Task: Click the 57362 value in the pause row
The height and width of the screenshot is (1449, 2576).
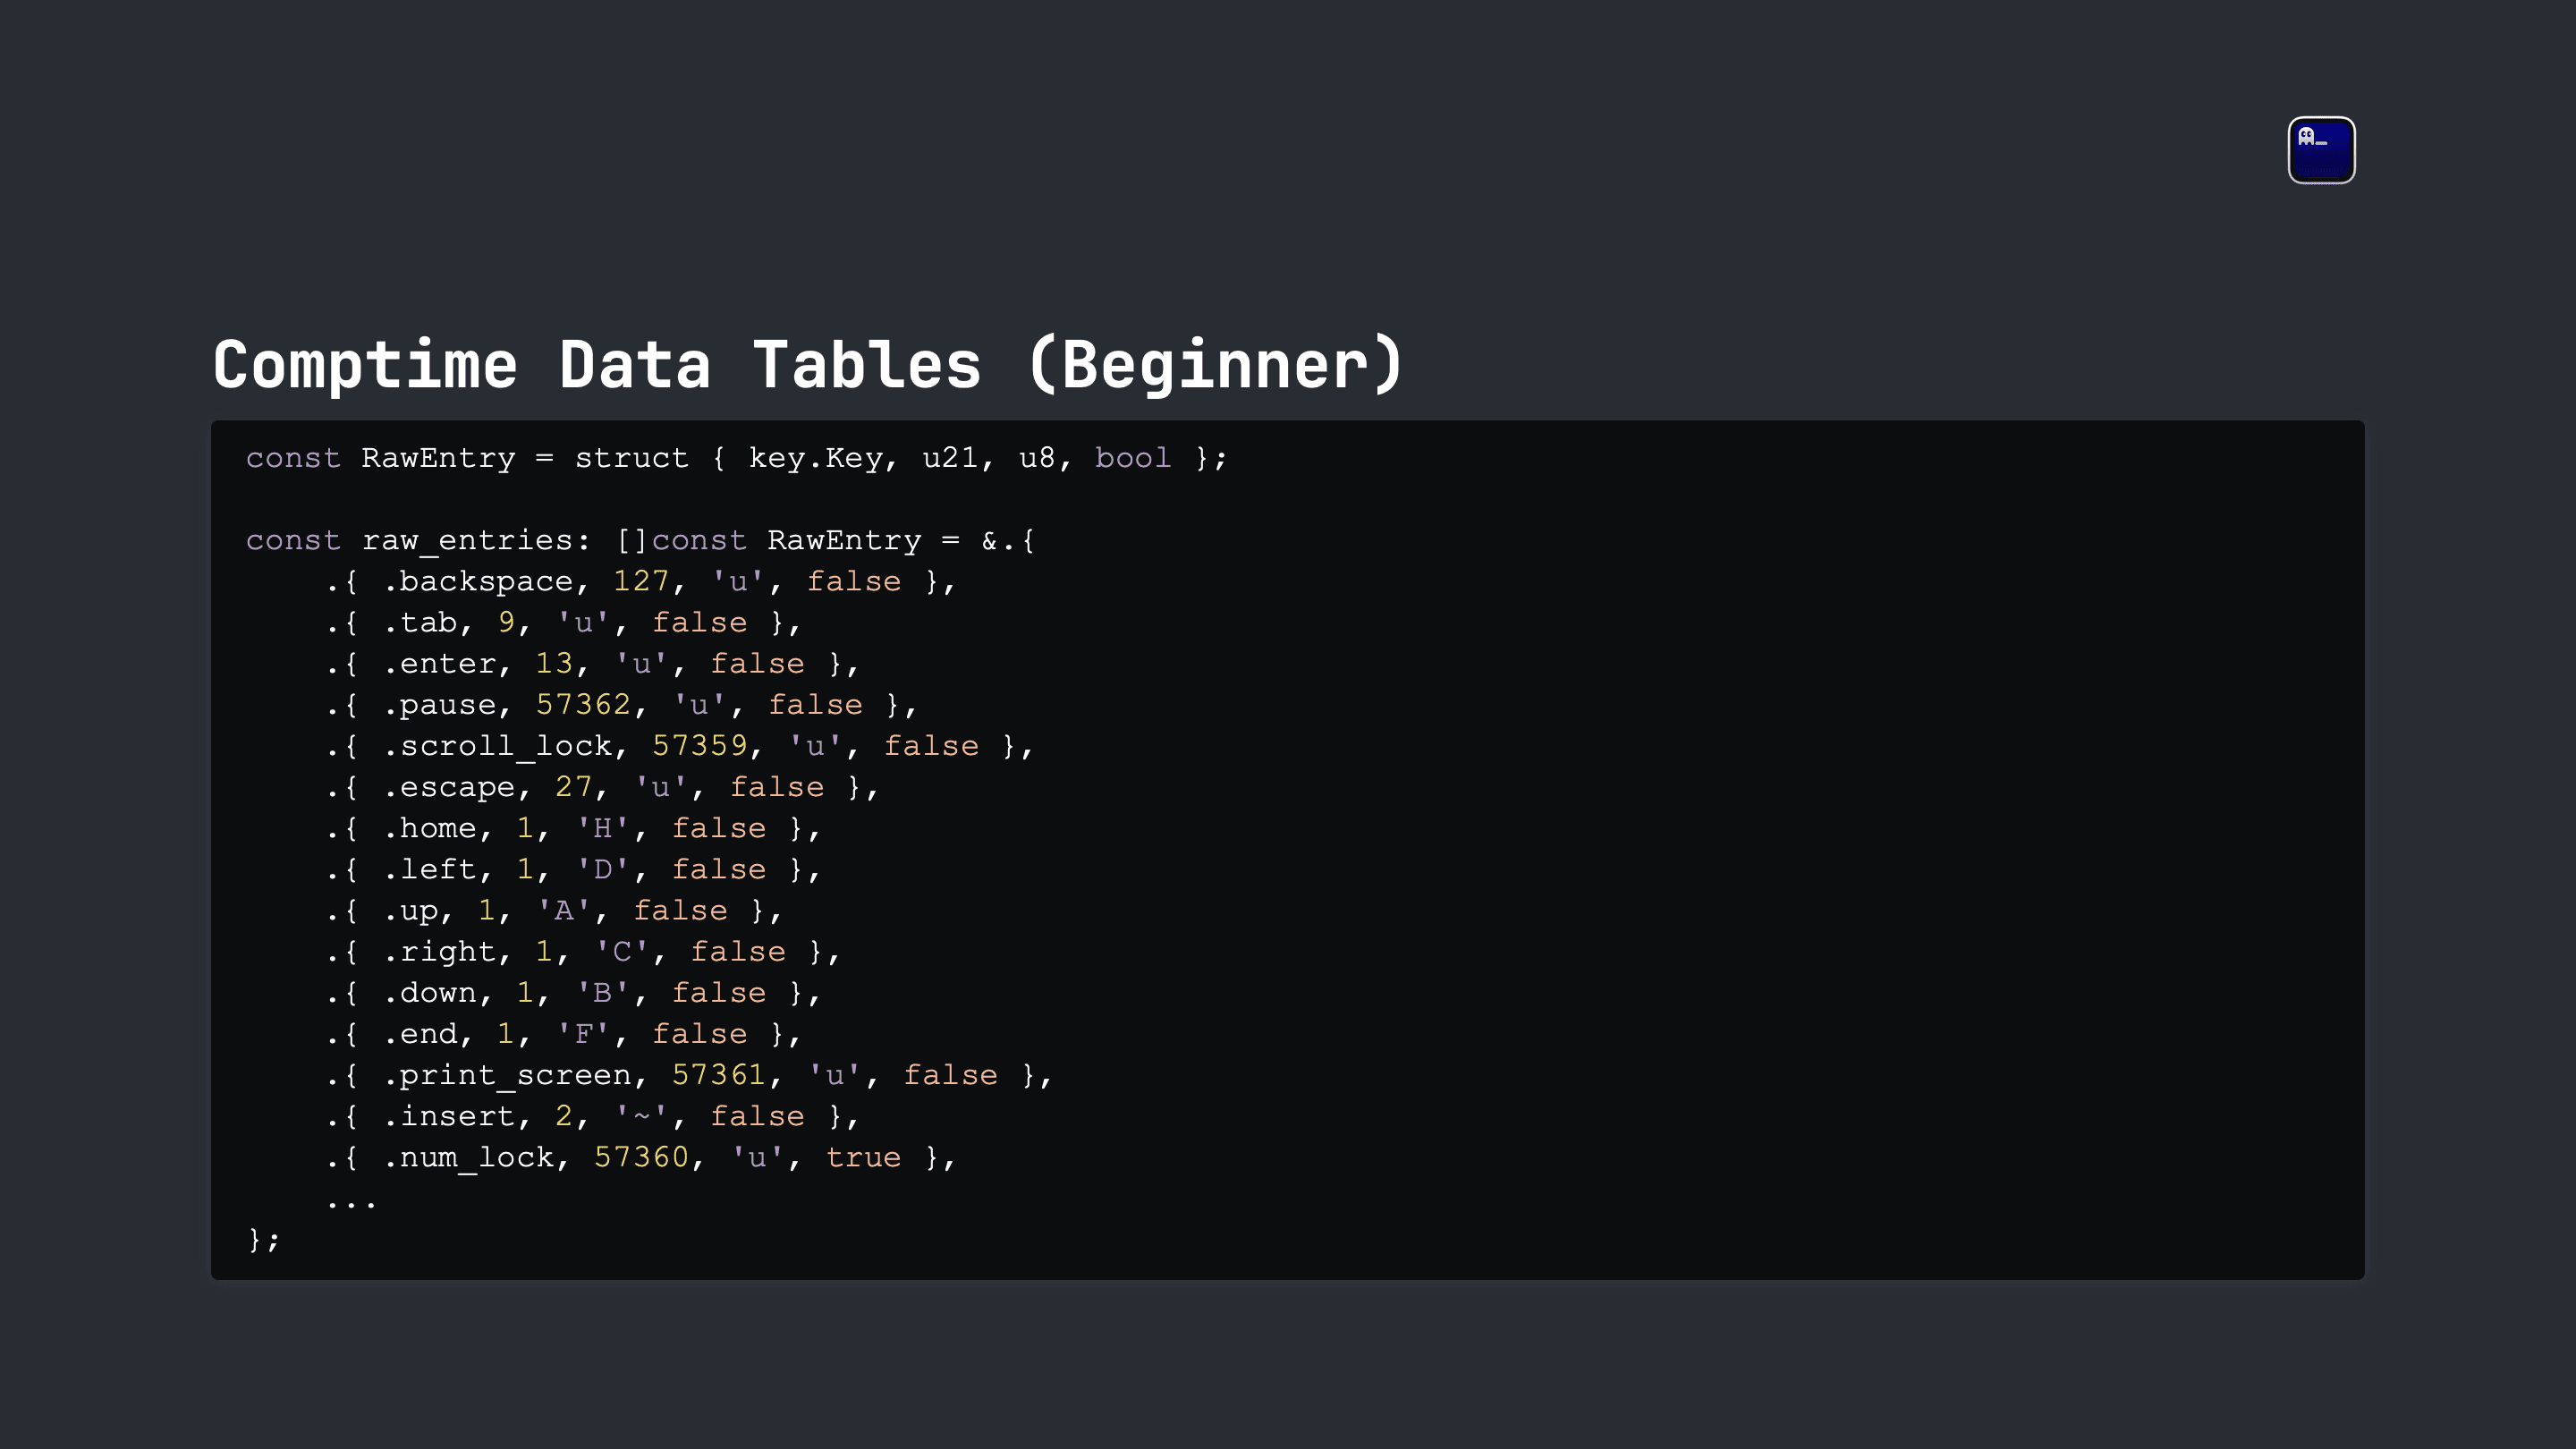Action: pyautogui.click(x=583, y=705)
